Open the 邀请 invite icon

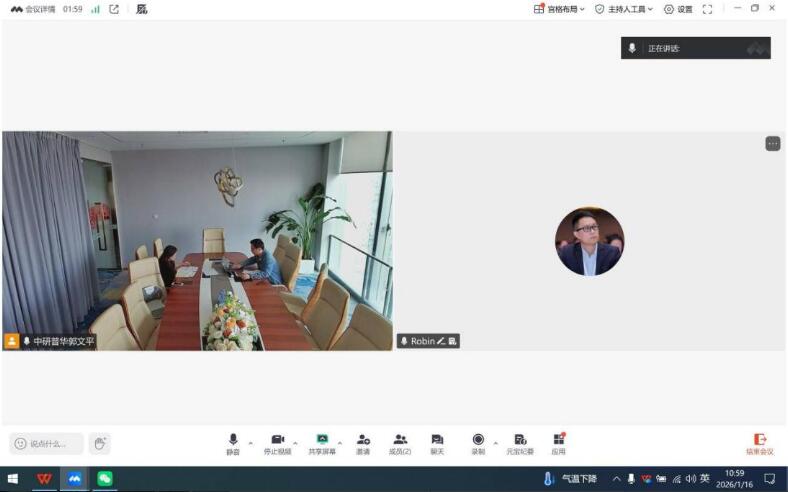coord(363,443)
